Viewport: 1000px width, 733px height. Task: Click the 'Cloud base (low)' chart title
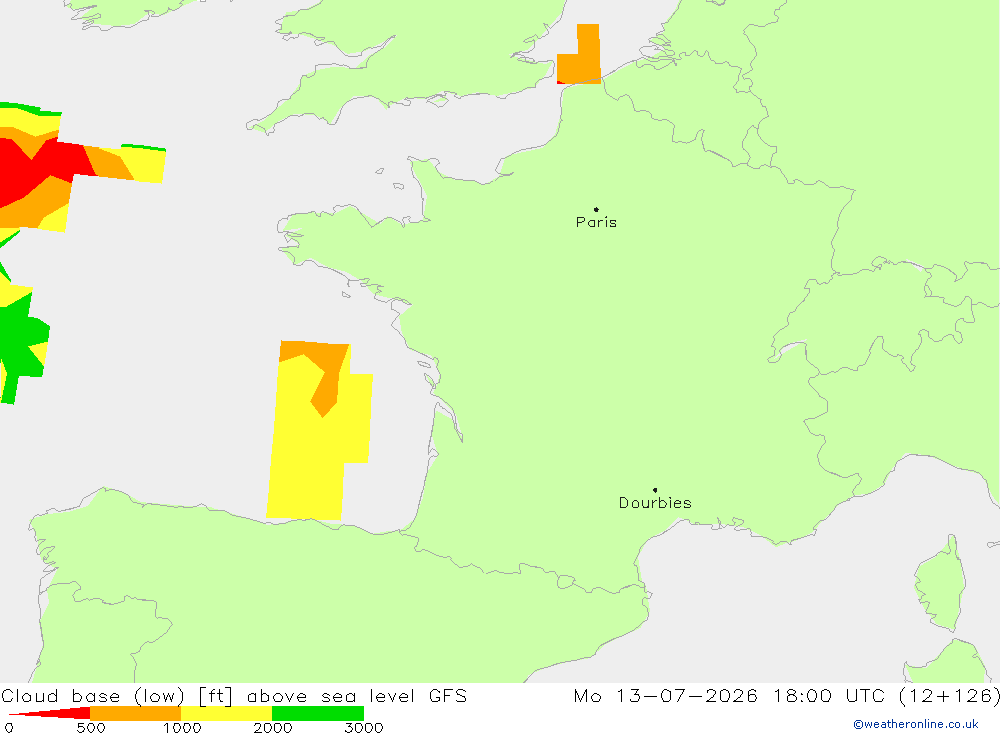(x=93, y=696)
